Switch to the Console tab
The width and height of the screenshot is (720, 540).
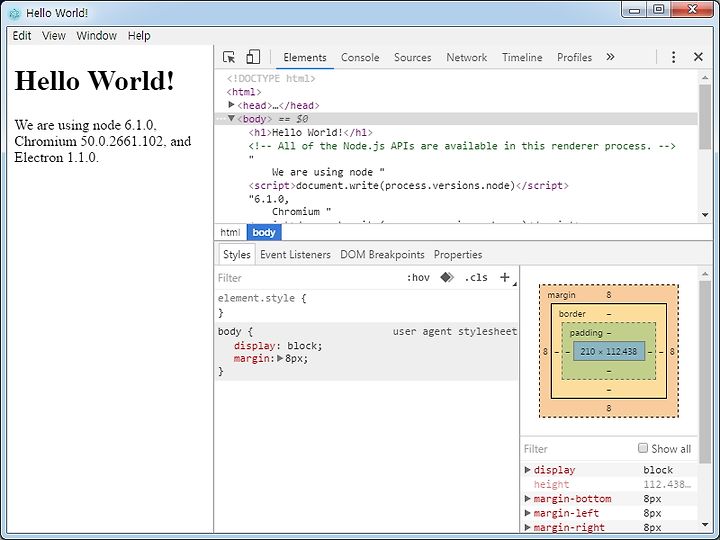tap(360, 57)
